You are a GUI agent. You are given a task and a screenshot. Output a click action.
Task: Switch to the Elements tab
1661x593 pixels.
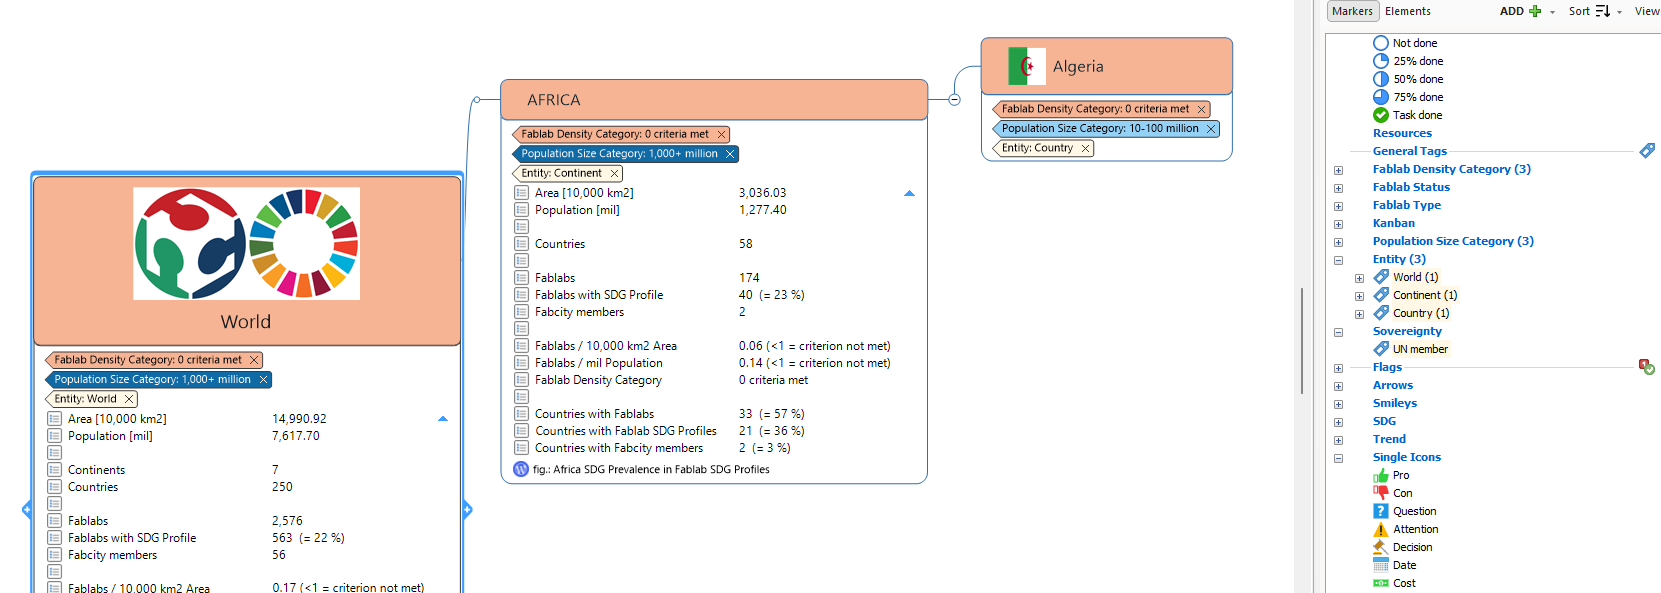coord(1407,11)
